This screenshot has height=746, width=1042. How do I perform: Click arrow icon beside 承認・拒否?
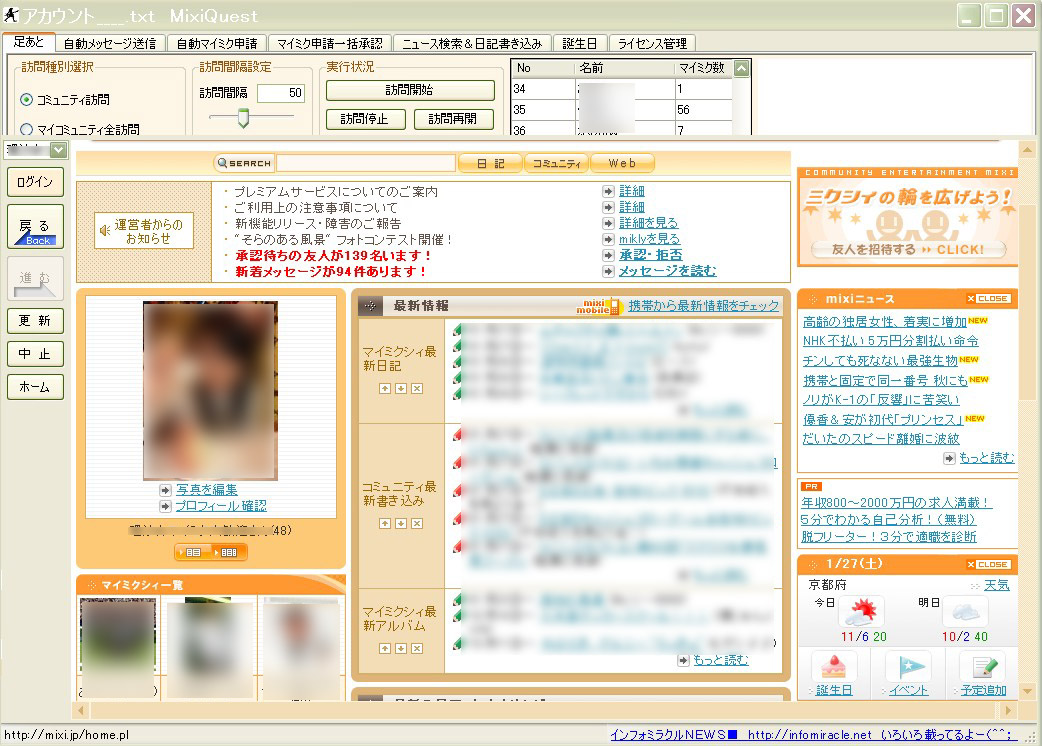tap(608, 255)
